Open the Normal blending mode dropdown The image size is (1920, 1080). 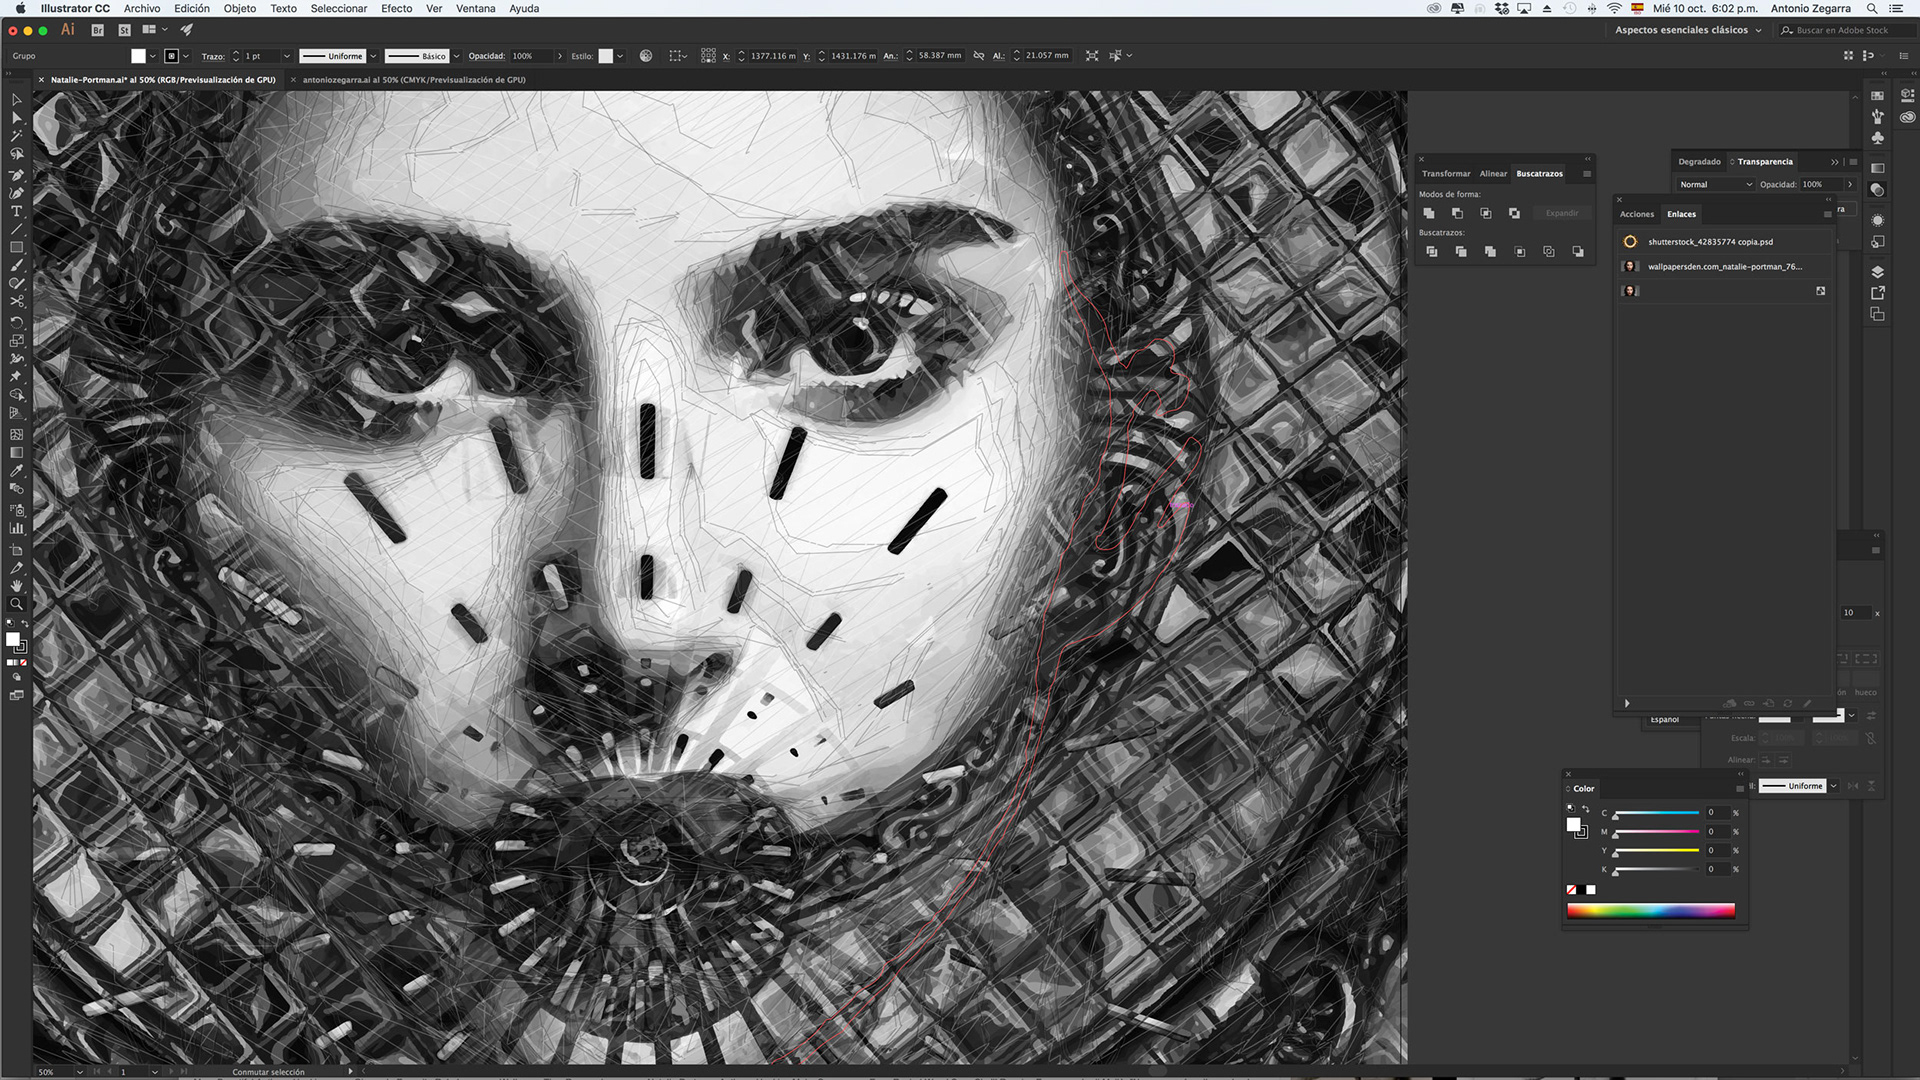(1715, 184)
